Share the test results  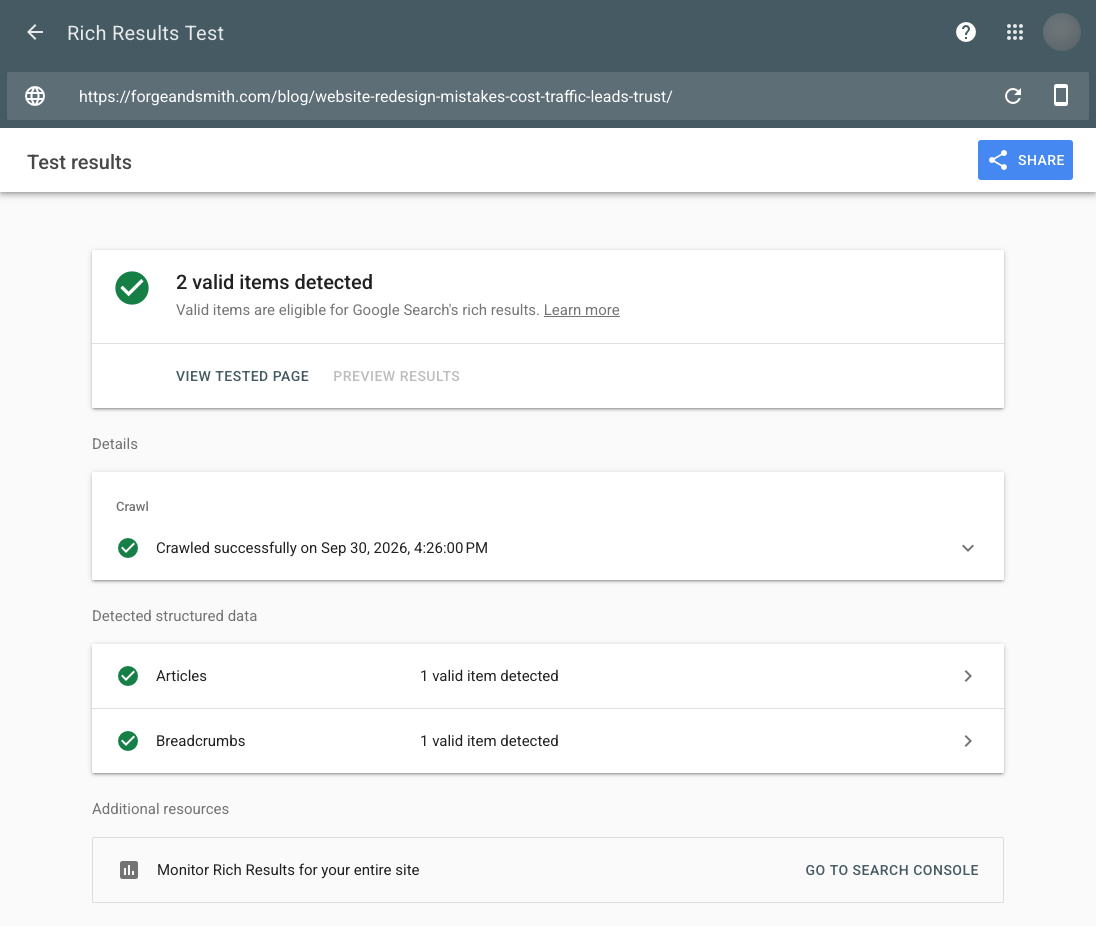[x=1025, y=160]
